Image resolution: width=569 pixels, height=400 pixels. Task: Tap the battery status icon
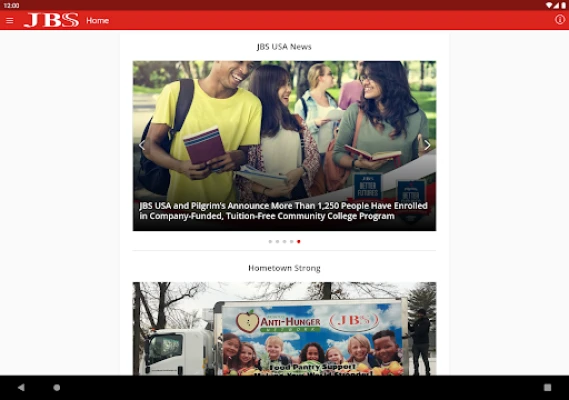(x=564, y=5)
